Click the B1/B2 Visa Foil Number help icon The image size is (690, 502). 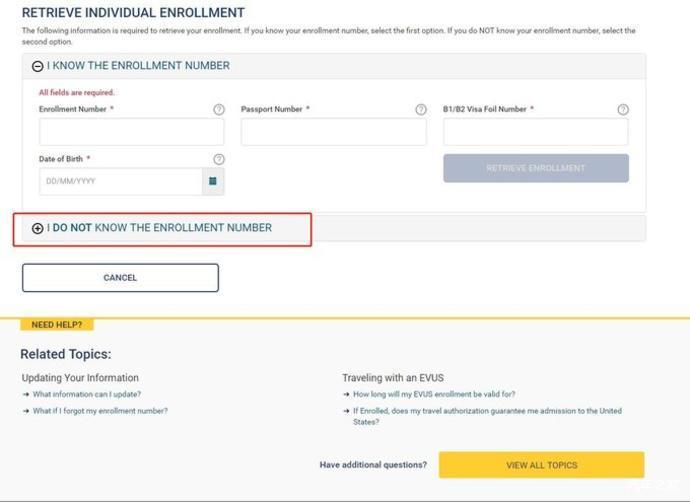[623, 109]
